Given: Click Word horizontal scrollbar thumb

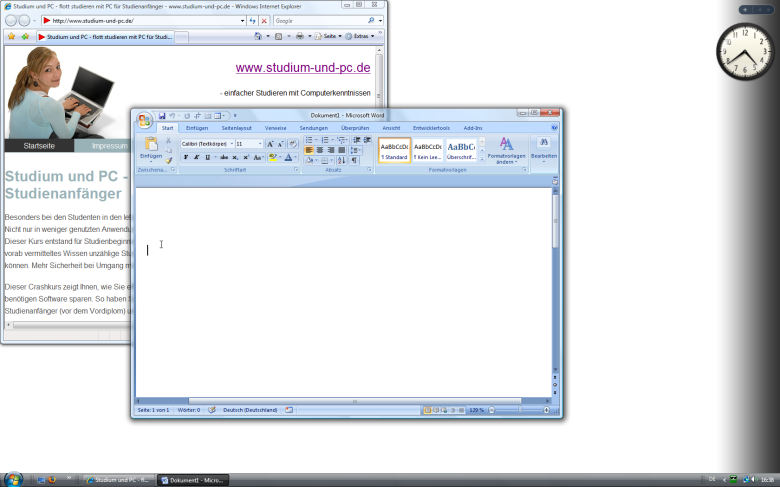Looking at the screenshot, I should pos(355,401).
